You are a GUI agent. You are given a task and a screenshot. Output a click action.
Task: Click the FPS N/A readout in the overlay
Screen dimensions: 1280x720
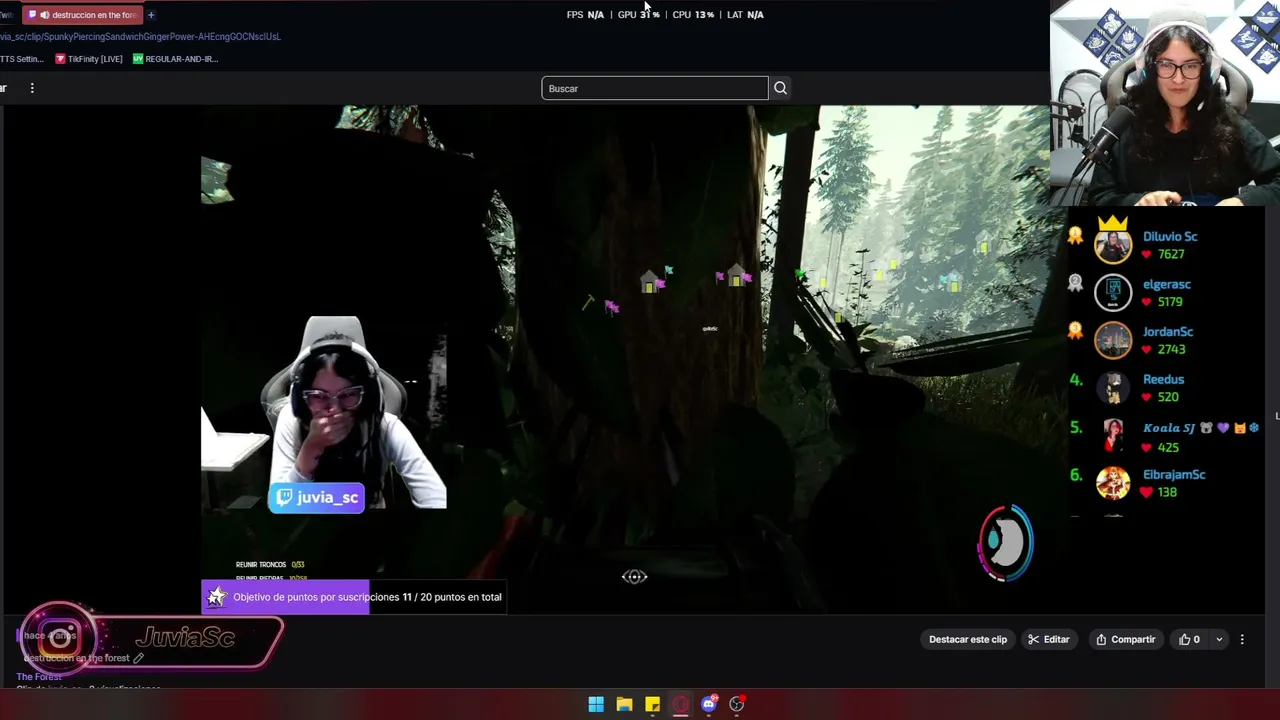(585, 15)
